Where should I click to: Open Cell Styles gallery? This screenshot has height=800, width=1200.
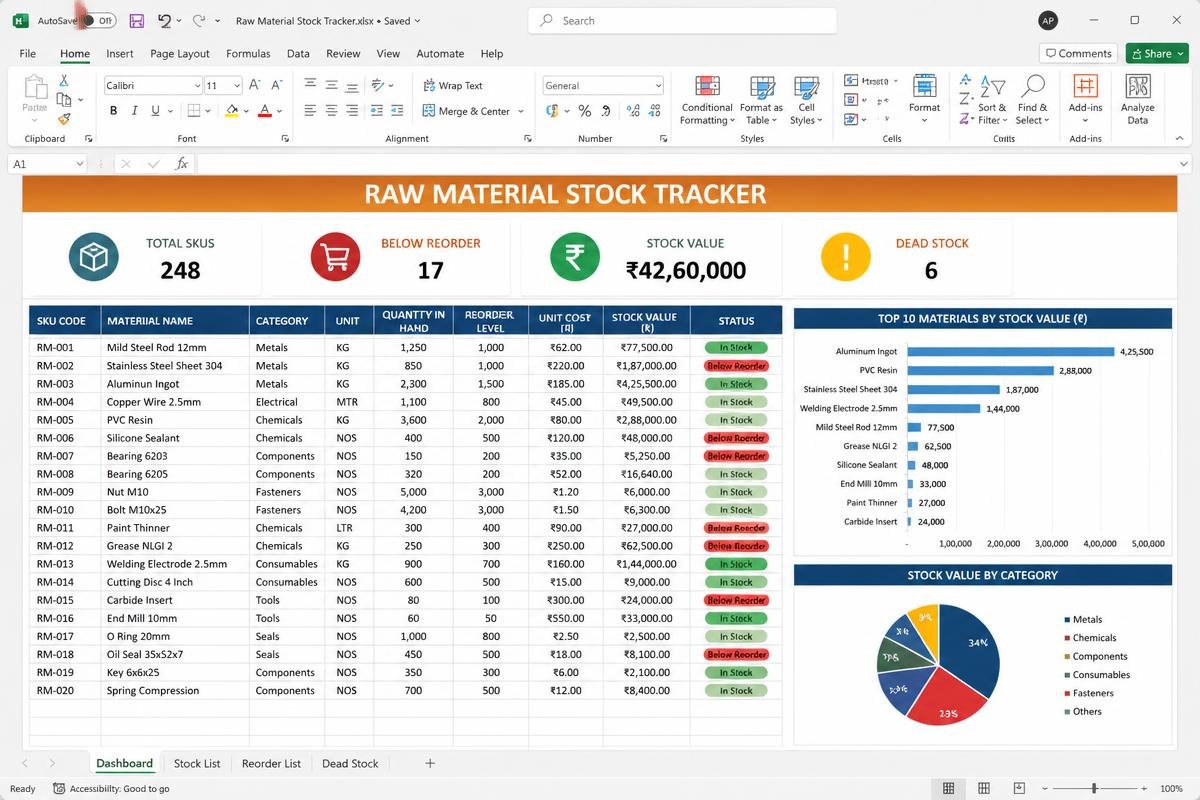coord(806,100)
